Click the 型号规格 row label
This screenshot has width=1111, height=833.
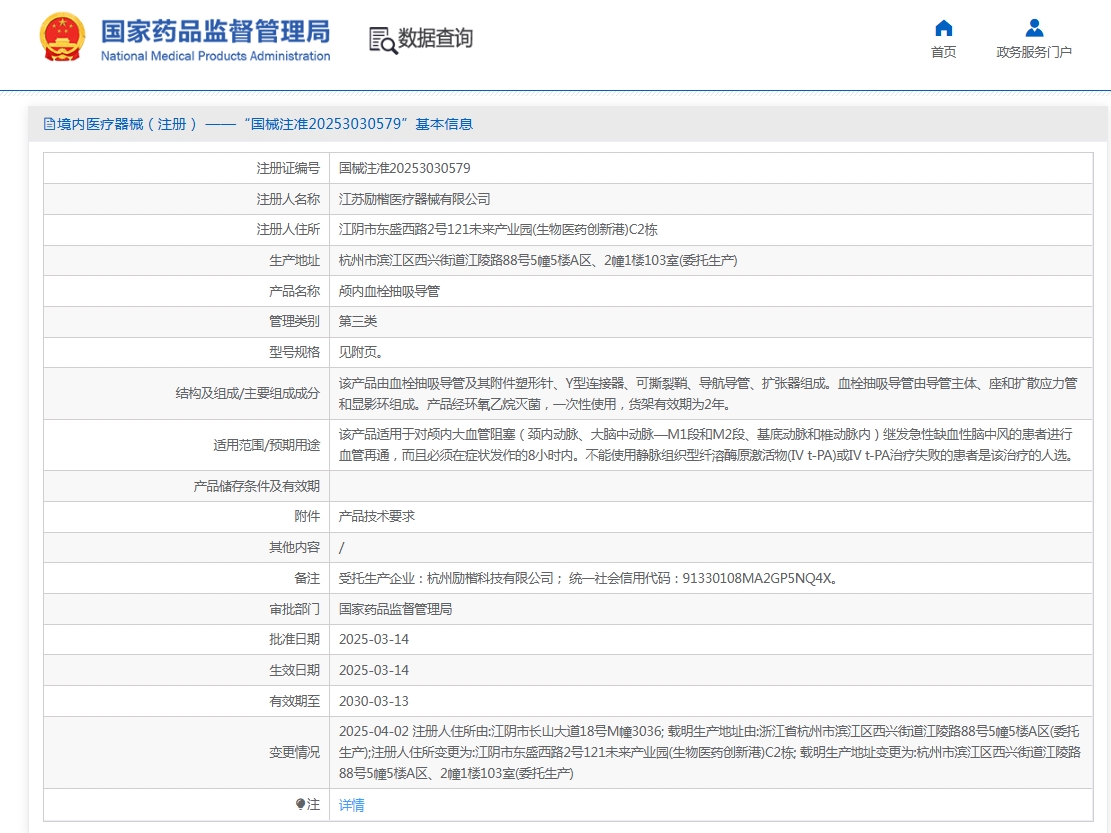[x=295, y=353]
